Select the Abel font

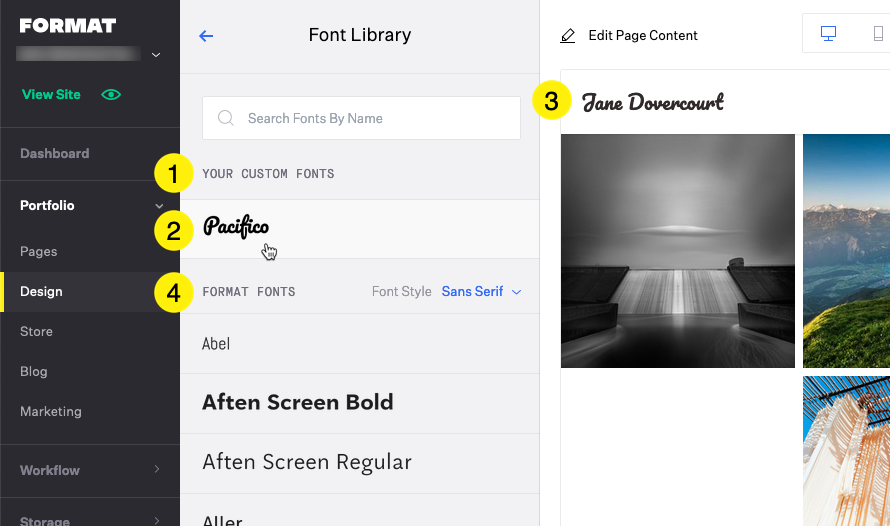pos(360,343)
